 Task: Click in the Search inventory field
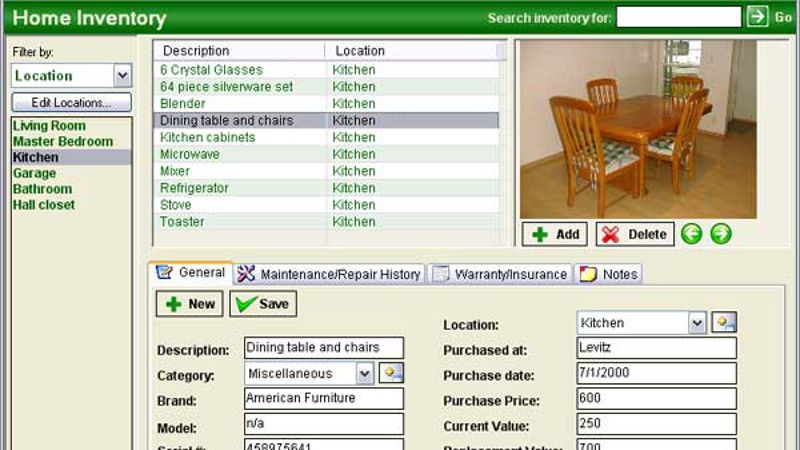point(679,17)
